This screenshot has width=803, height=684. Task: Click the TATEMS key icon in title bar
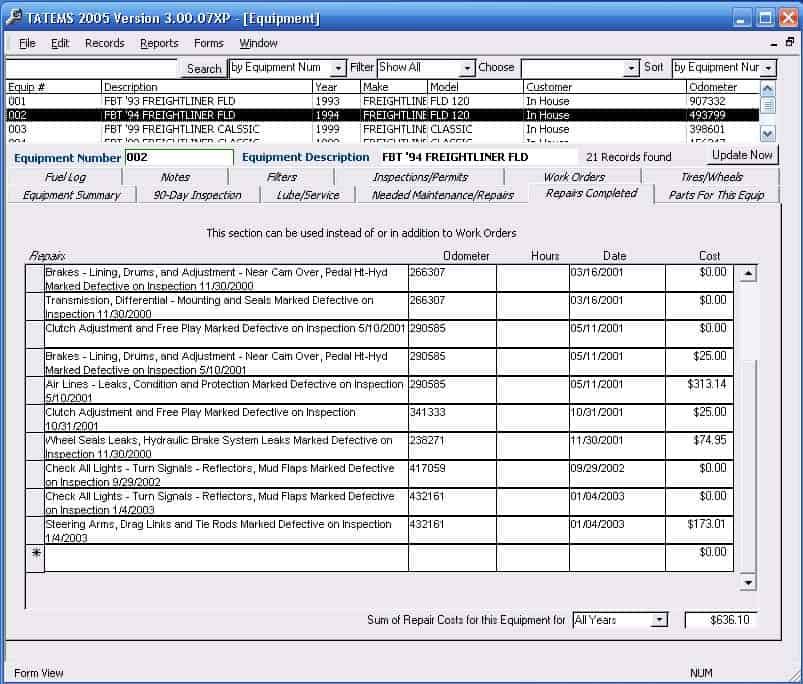(14, 17)
